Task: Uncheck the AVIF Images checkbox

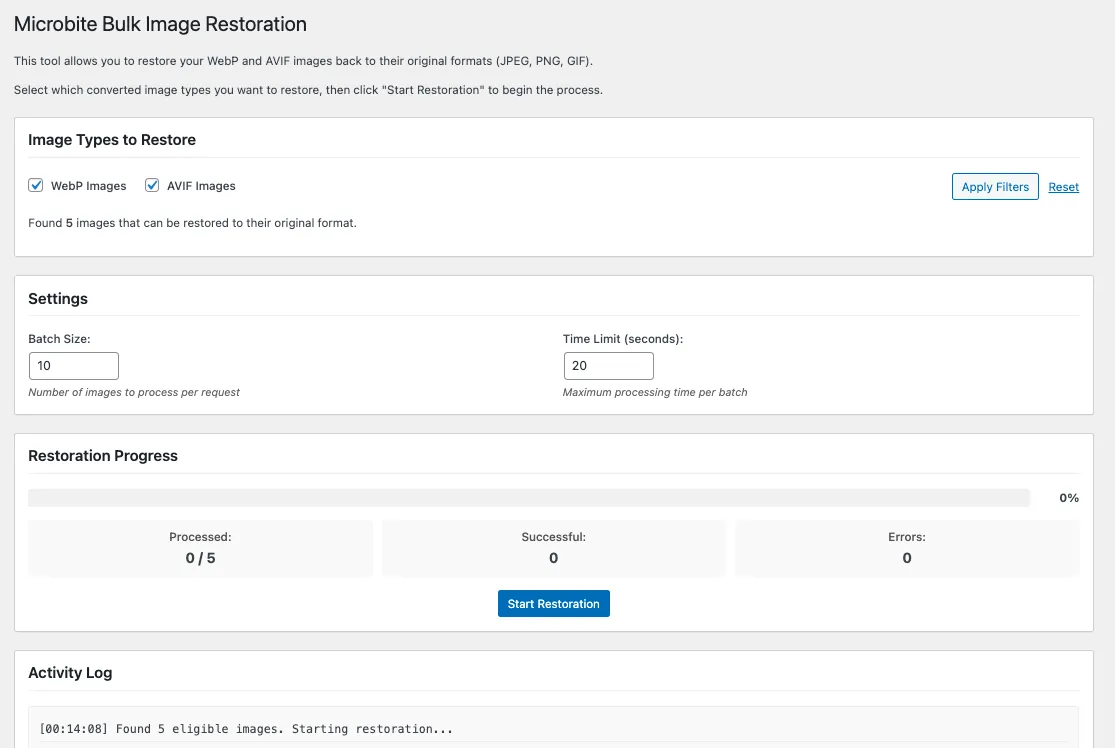Action: click(152, 186)
